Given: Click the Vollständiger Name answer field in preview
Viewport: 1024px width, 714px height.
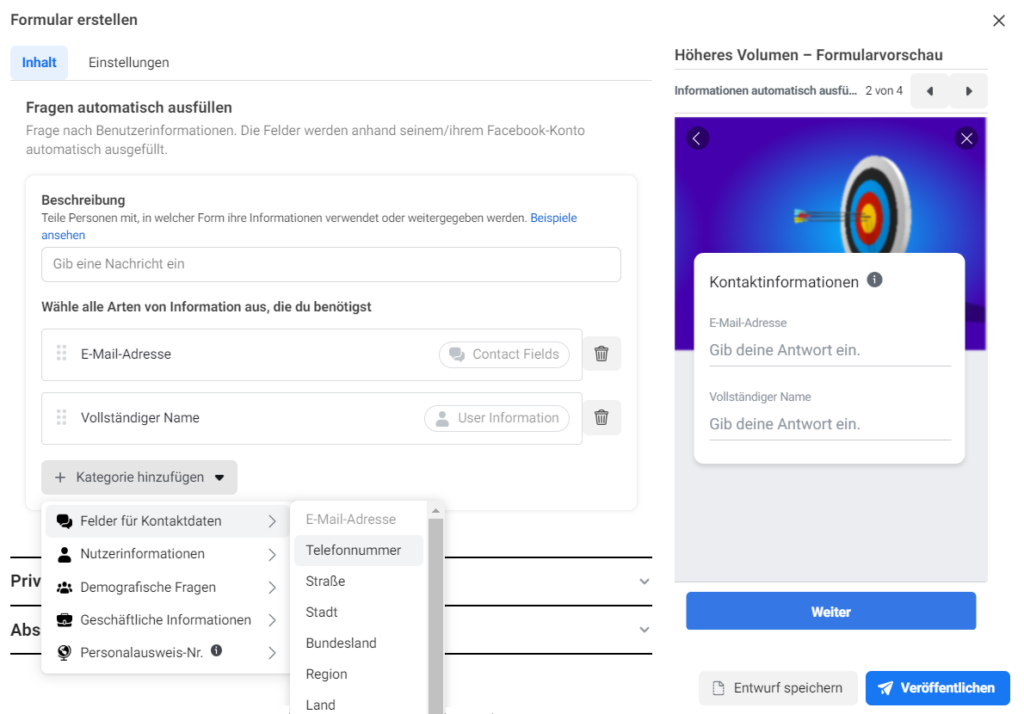Looking at the screenshot, I should pyautogui.click(x=829, y=424).
